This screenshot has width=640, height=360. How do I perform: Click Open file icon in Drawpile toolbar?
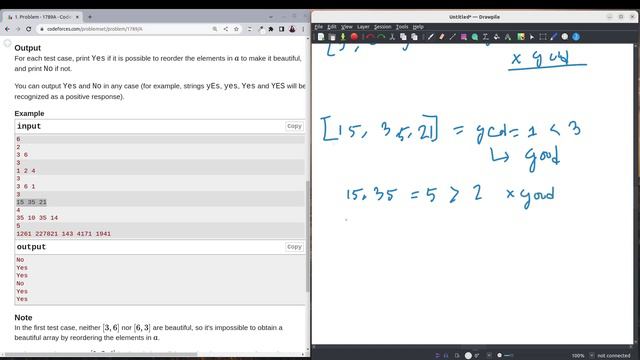click(332, 37)
